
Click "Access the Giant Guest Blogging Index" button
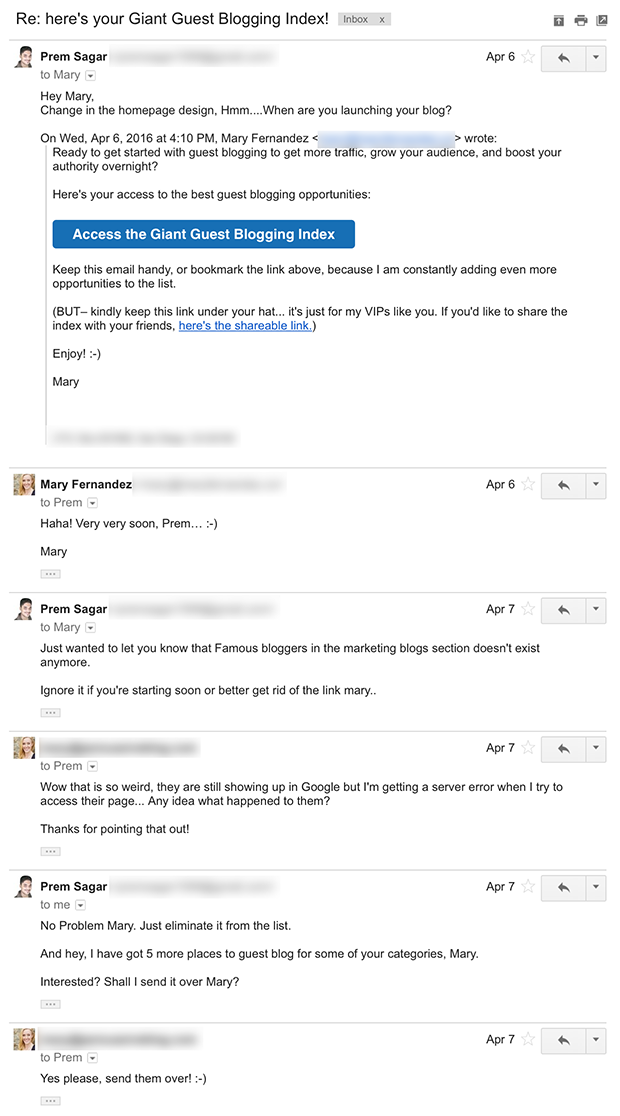coord(204,234)
